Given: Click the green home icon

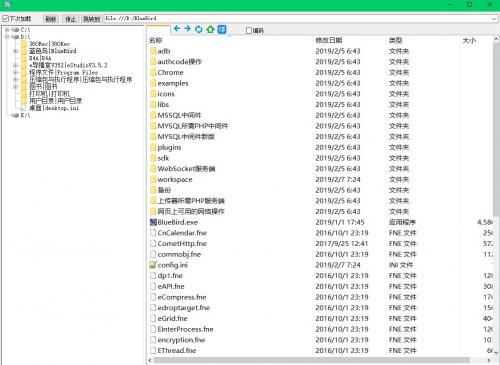Looking at the screenshot, I should [x=210, y=29].
